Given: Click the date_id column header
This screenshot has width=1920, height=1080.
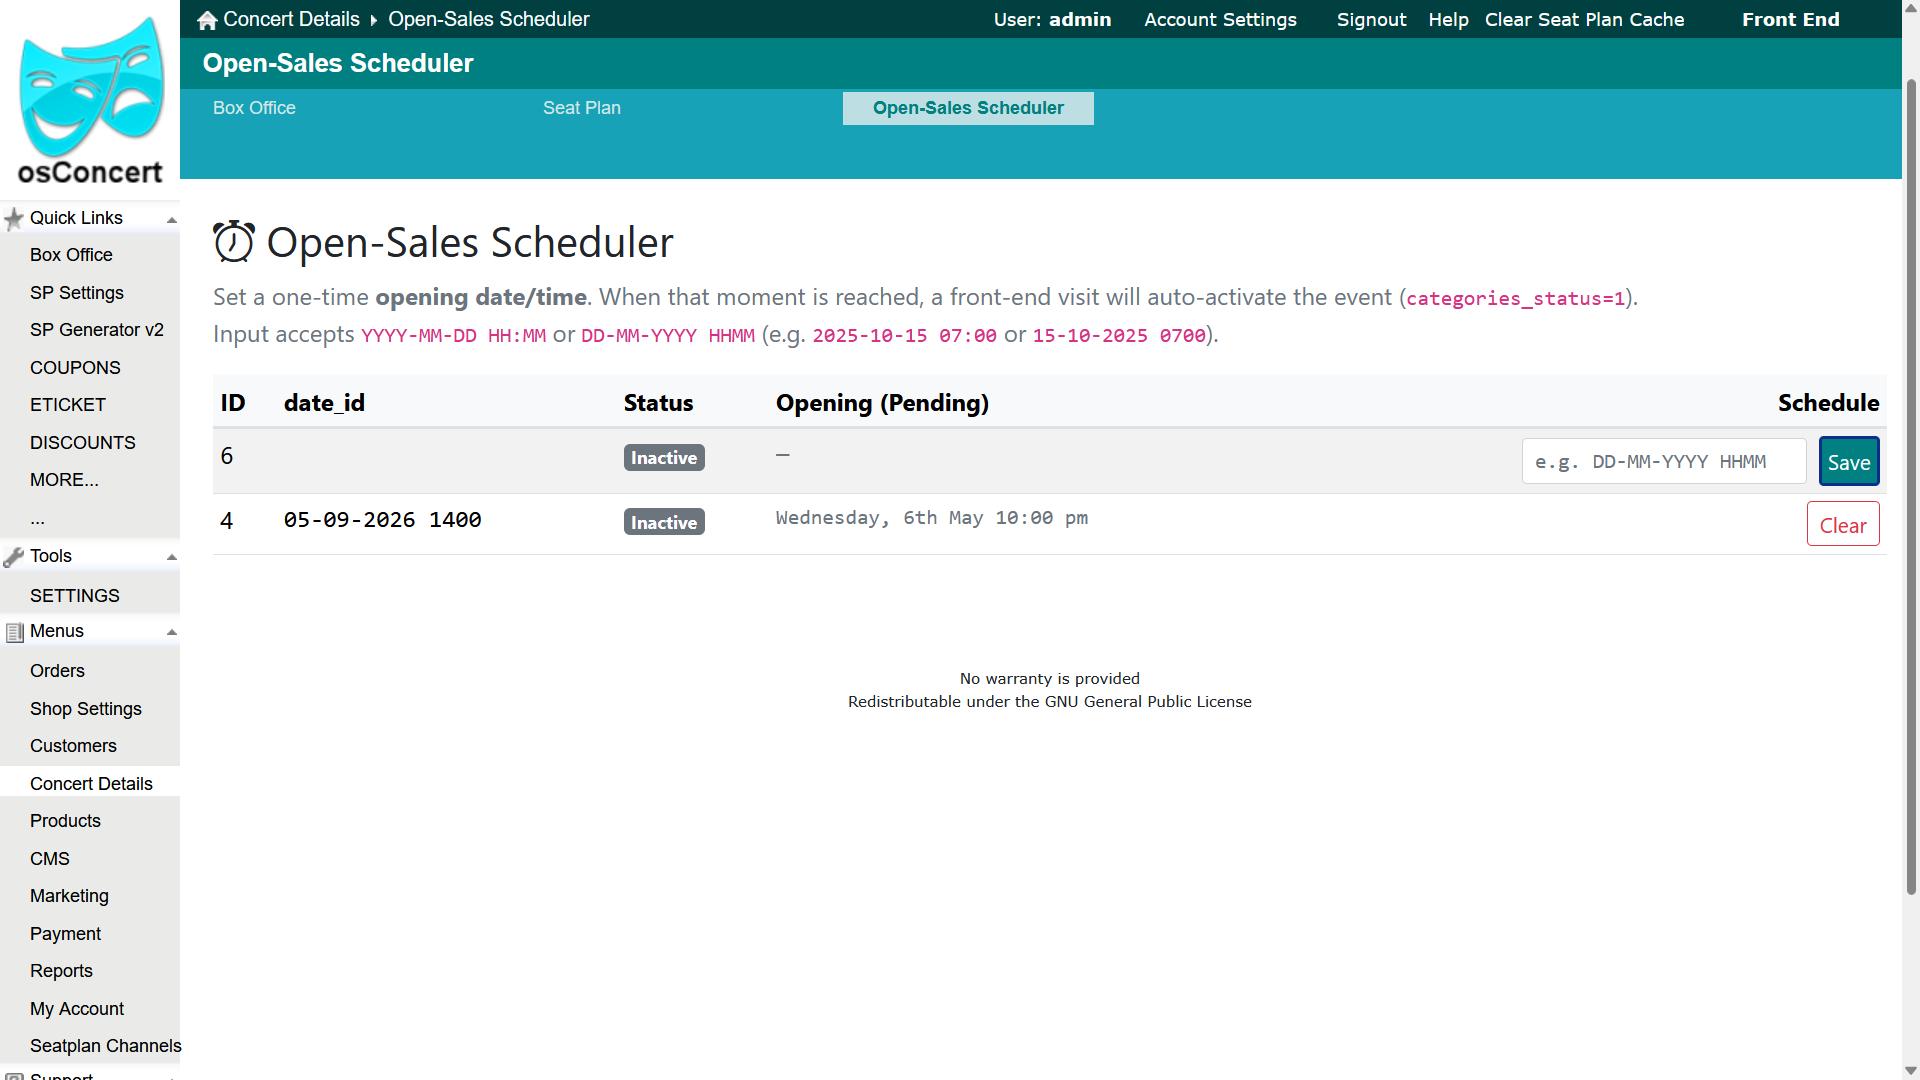Looking at the screenshot, I should 324,403.
